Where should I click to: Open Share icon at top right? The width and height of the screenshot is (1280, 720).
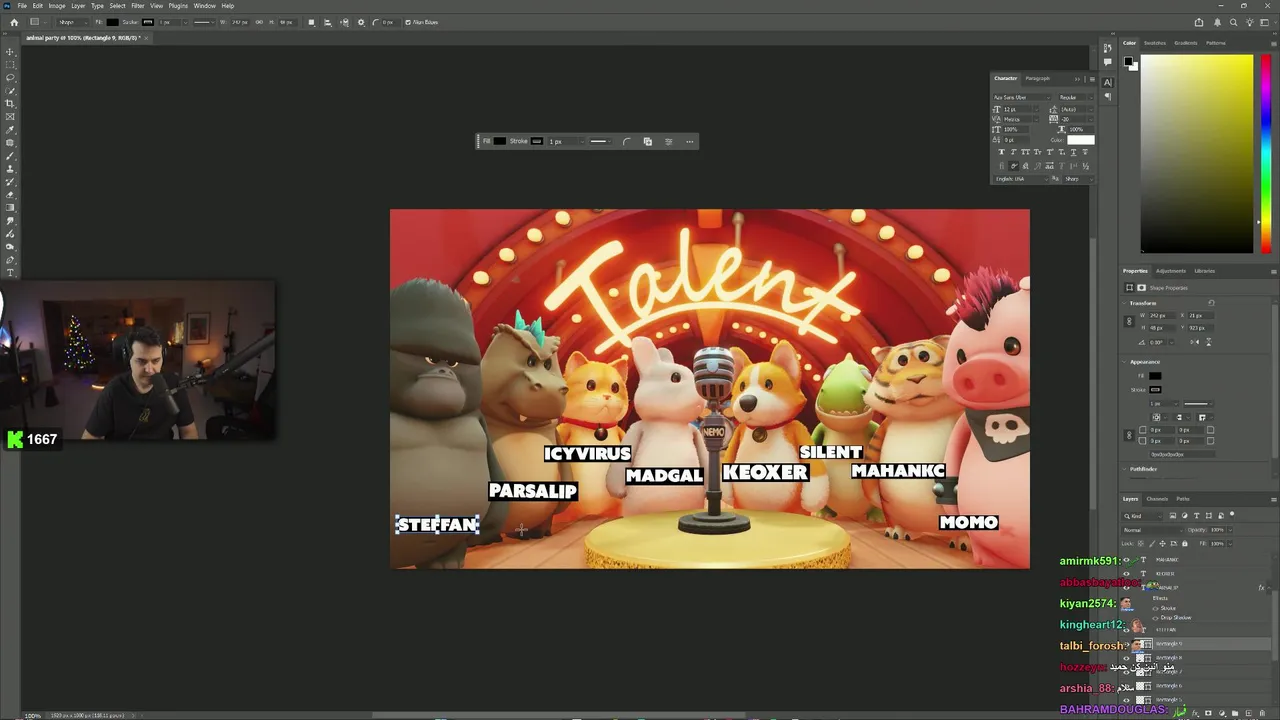[x=1199, y=22]
